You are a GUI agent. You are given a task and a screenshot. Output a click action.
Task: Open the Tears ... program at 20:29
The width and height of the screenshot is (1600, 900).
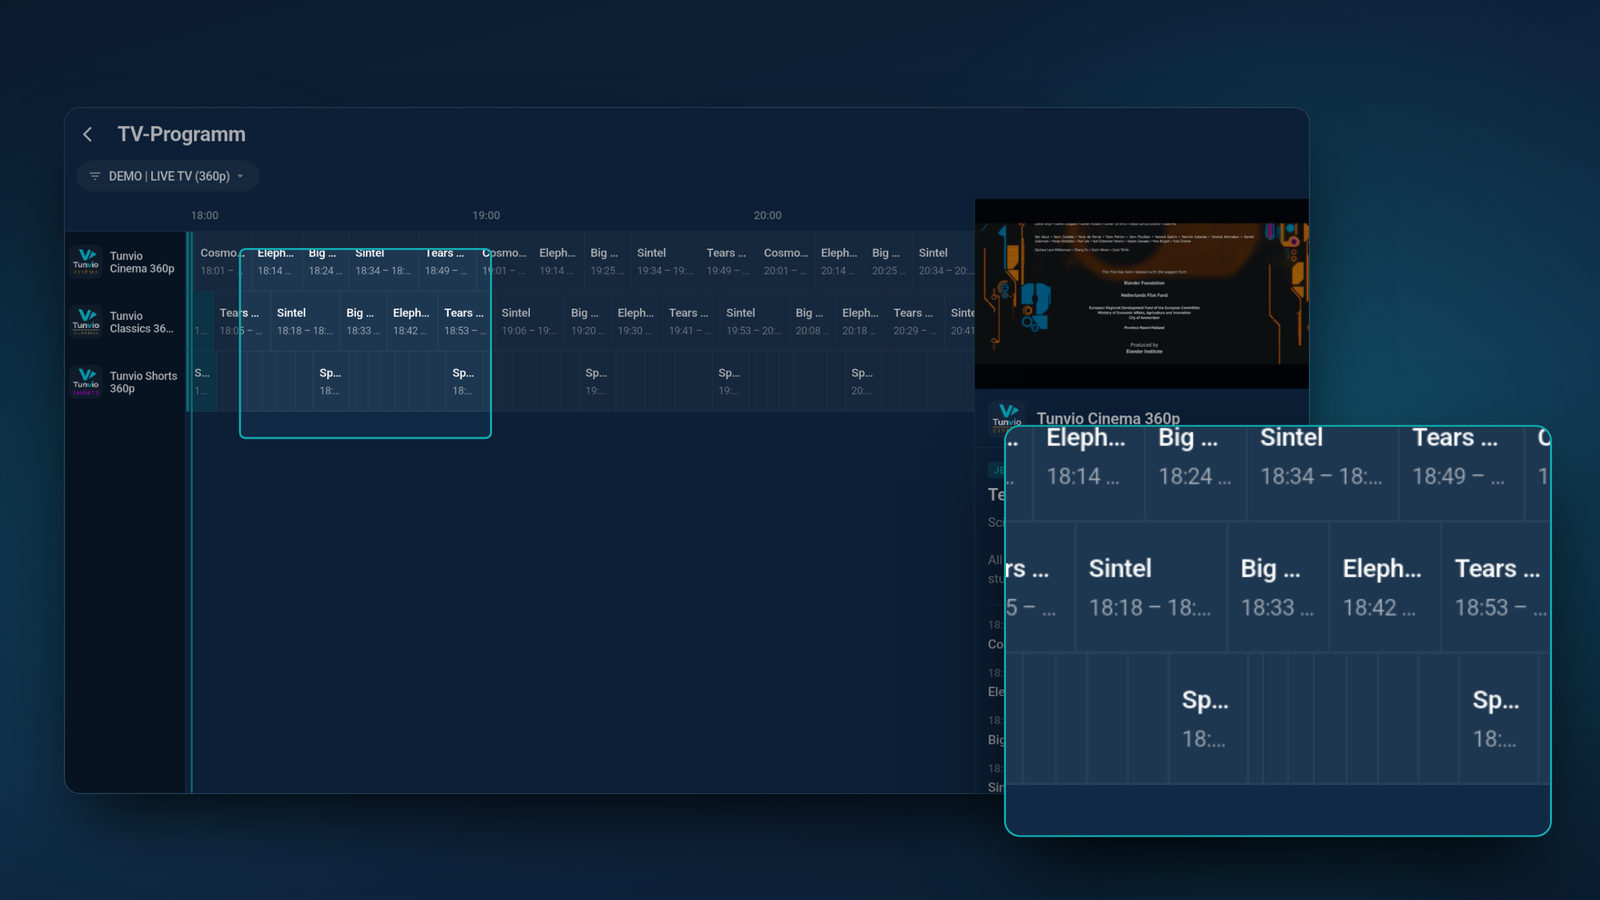915,322
